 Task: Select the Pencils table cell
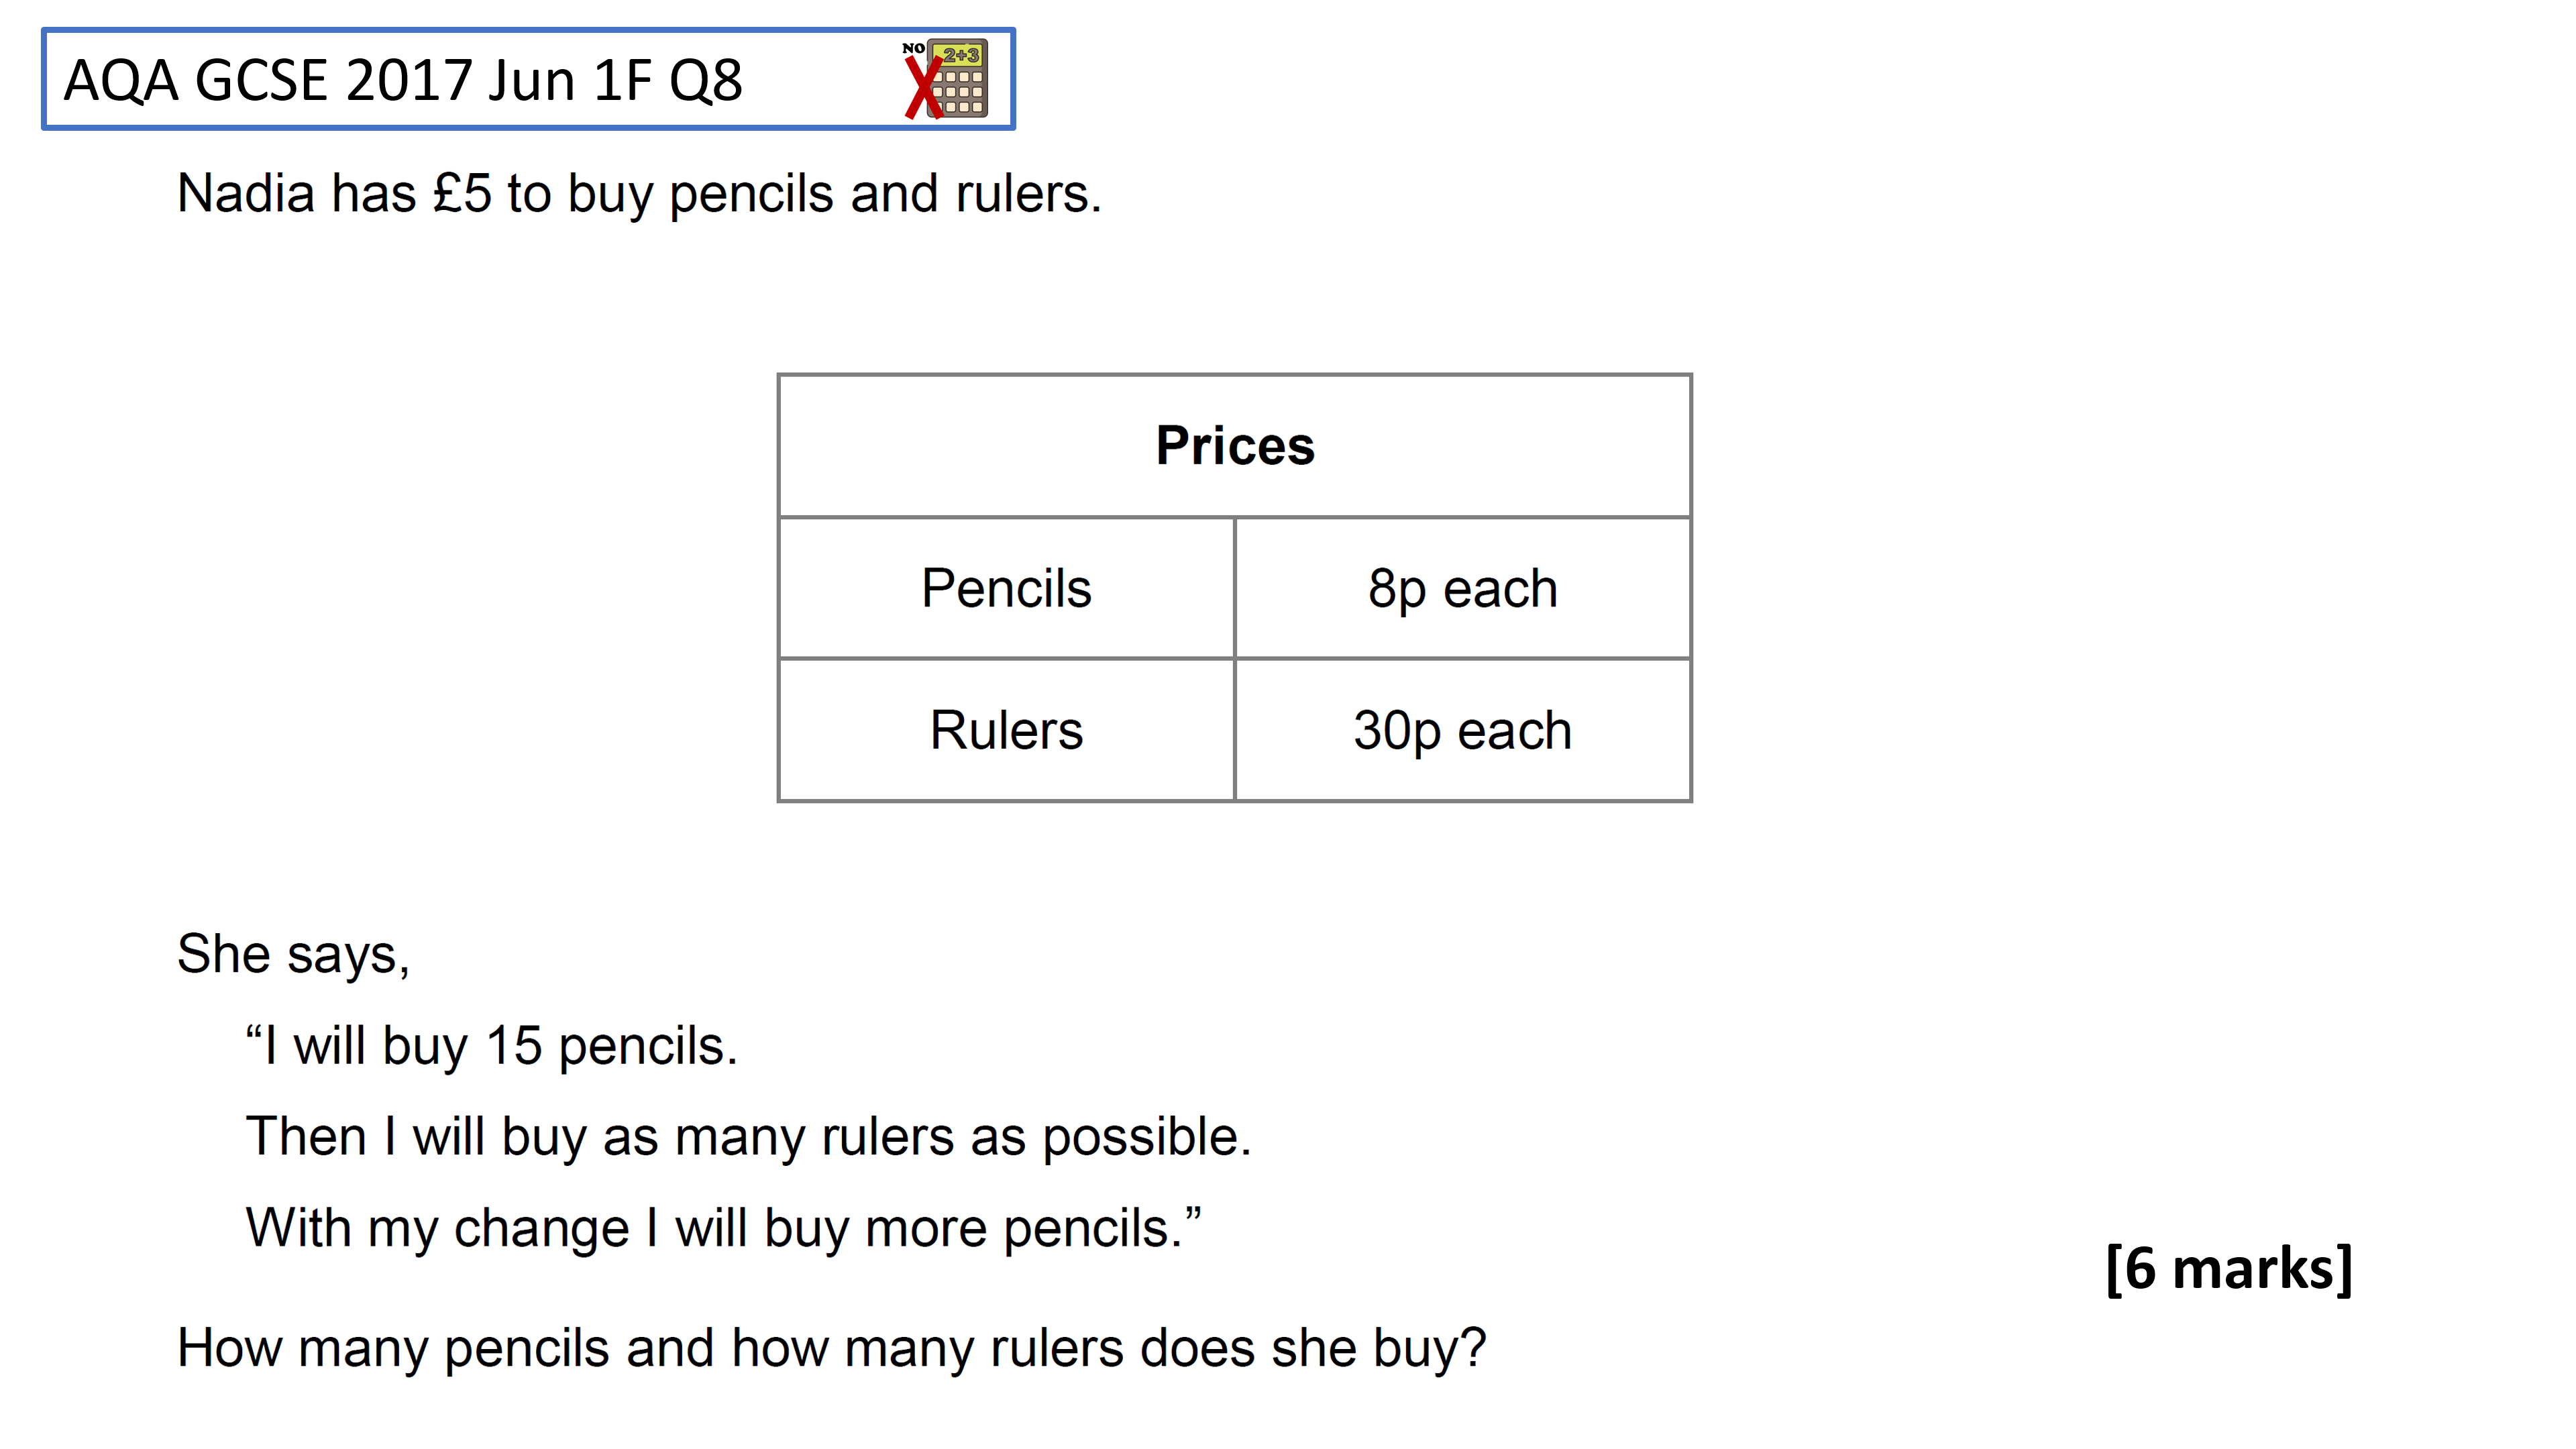(1006, 588)
